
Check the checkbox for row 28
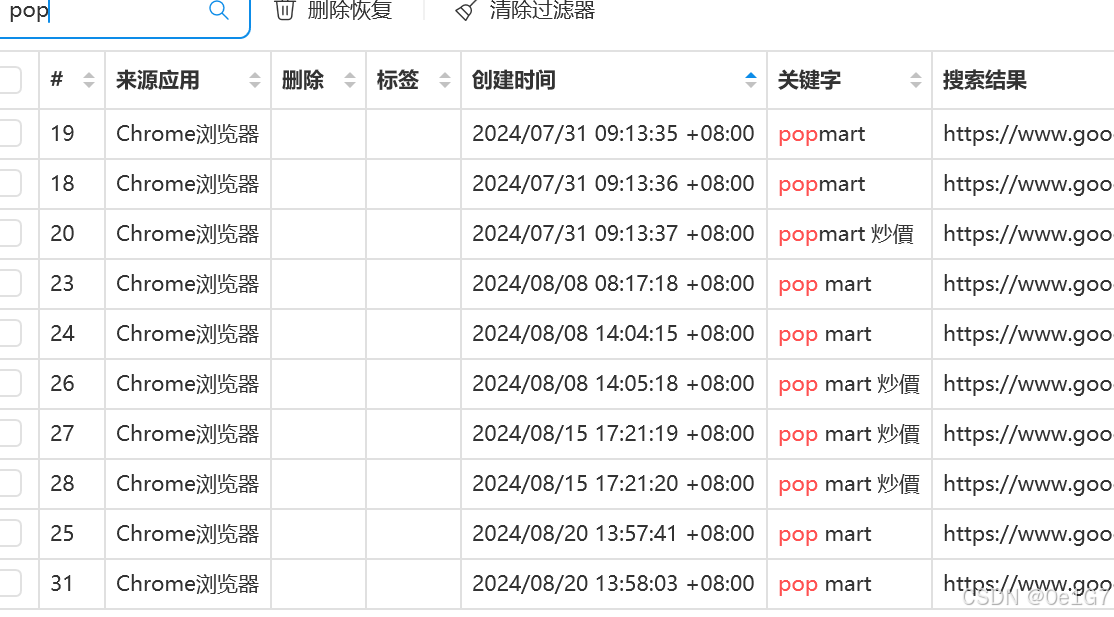pyautogui.click(x=9, y=483)
